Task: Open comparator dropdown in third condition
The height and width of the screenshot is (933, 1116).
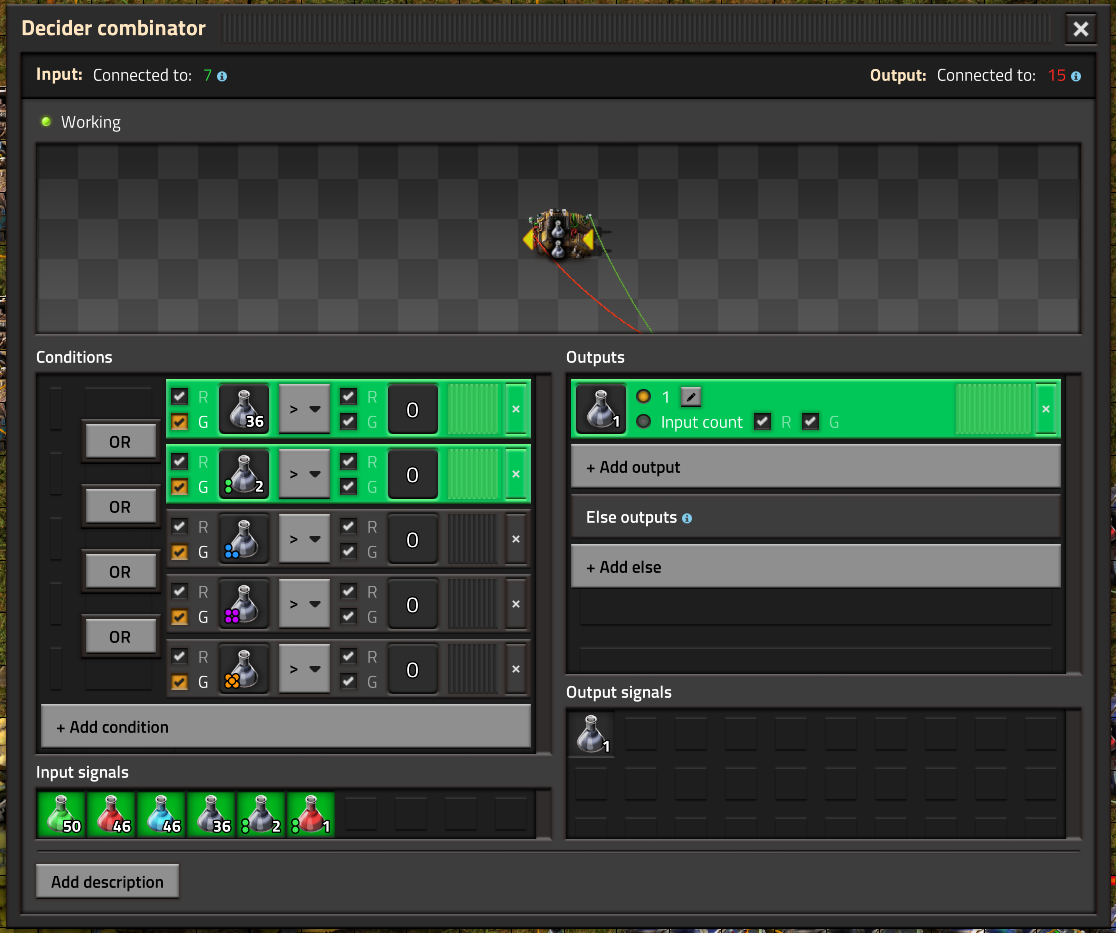Action: [x=305, y=539]
